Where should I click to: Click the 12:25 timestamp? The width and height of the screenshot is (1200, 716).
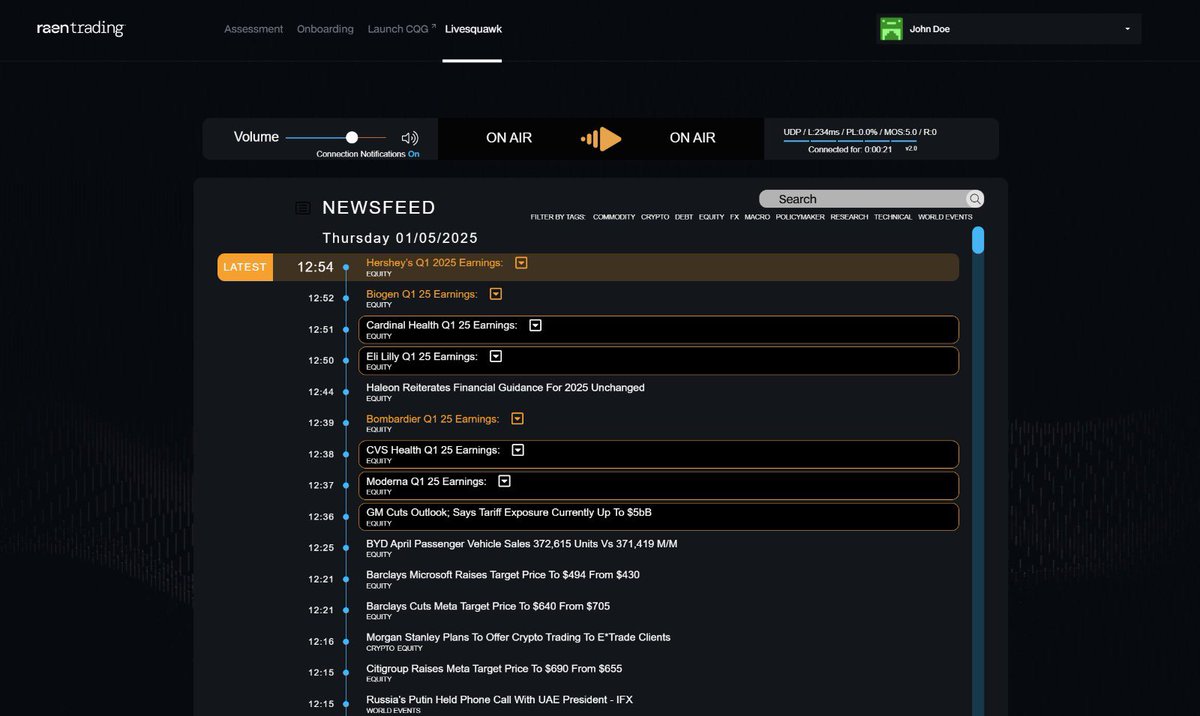(321, 548)
